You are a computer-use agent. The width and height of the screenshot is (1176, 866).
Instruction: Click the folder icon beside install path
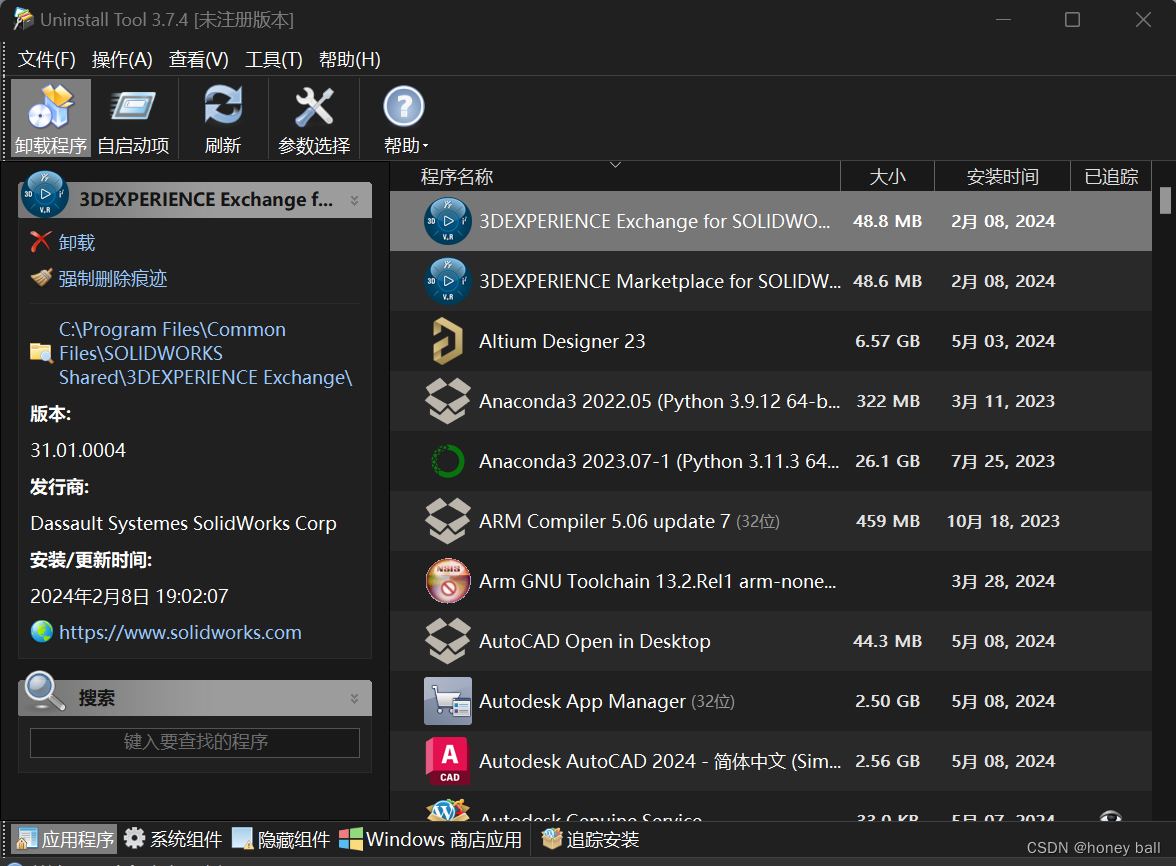(40, 352)
